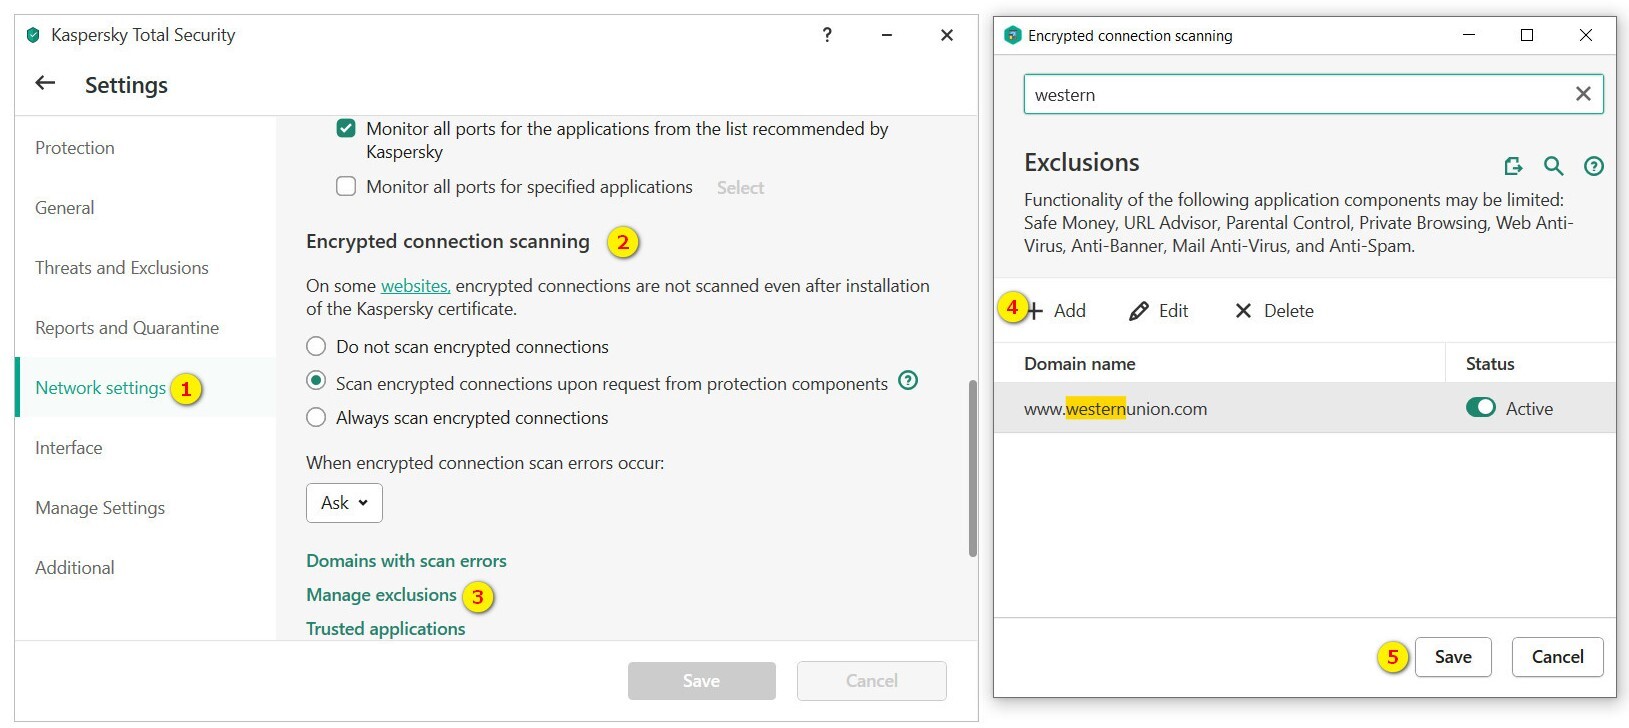Minimize the Kaspersky Total Security window
This screenshot has width=1629, height=728.
[887, 35]
